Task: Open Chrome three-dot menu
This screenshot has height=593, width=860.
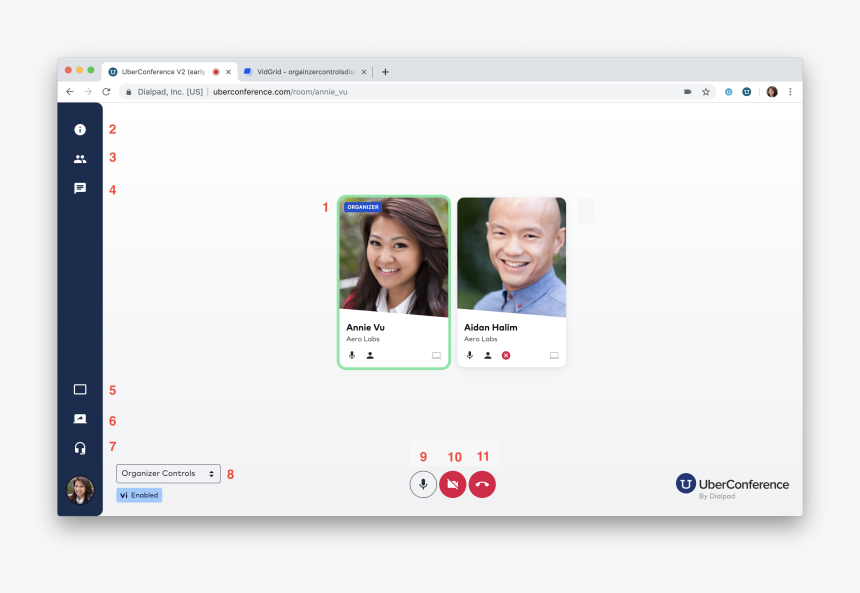Action: [x=790, y=92]
